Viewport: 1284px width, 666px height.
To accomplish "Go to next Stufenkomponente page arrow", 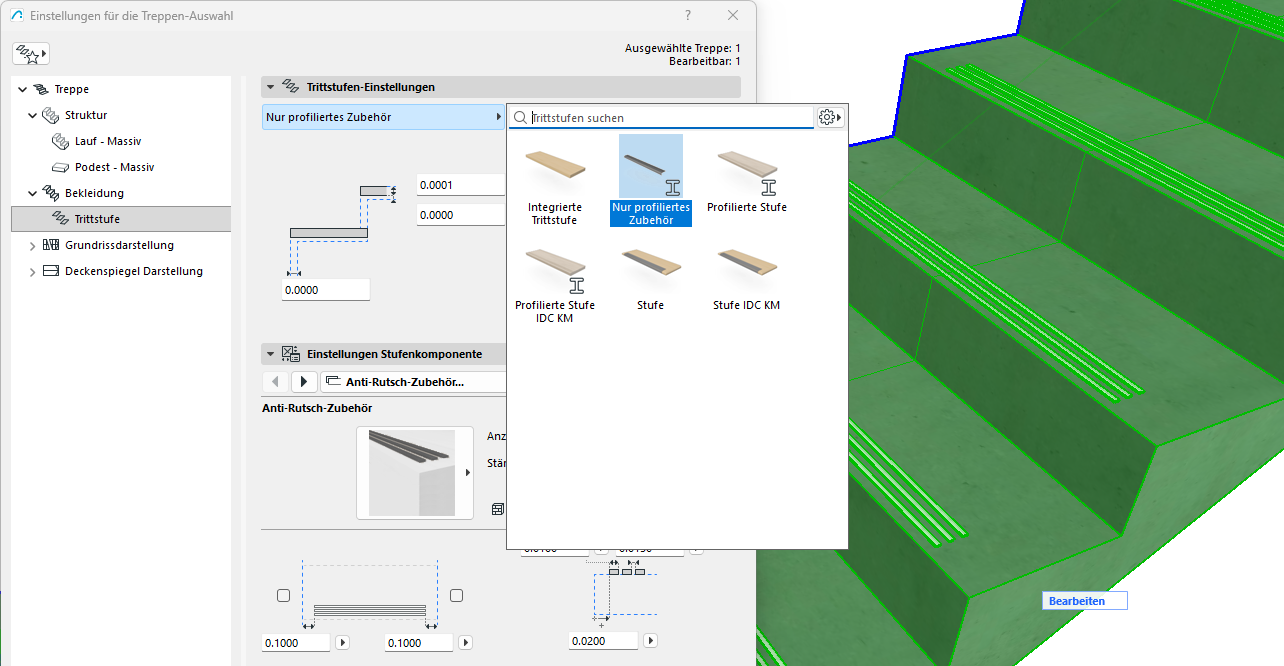I will (x=302, y=382).
